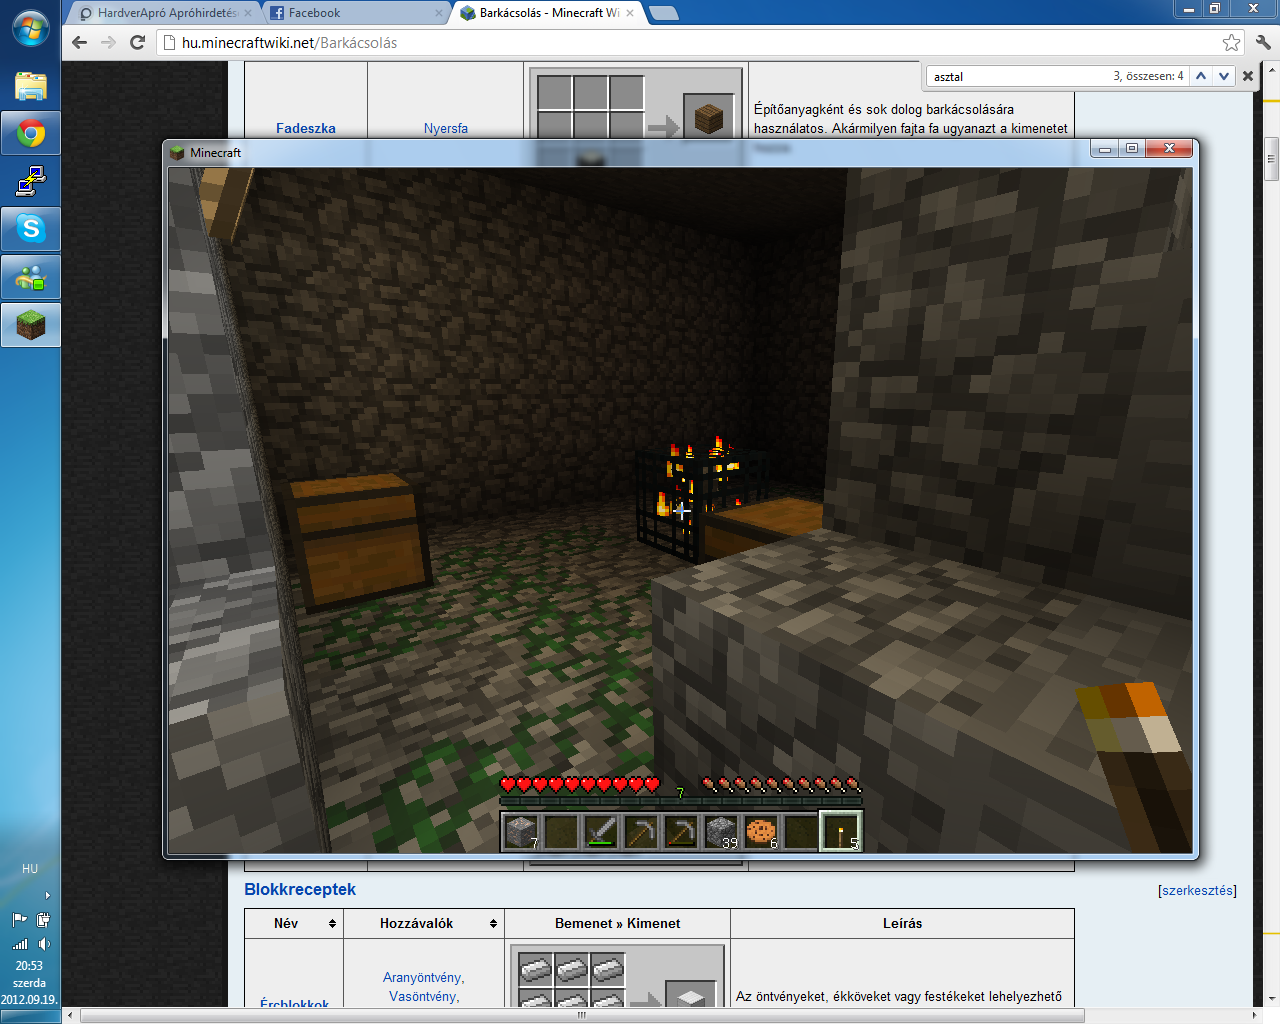This screenshot has width=1280, height=1024.
Task: Open the Chrome wrench menu
Action: [x=1263, y=43]
